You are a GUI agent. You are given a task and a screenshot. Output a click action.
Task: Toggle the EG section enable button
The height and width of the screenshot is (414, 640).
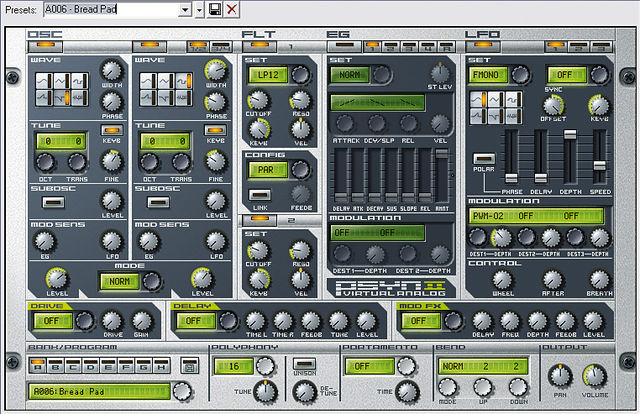(x=345, y=46)
